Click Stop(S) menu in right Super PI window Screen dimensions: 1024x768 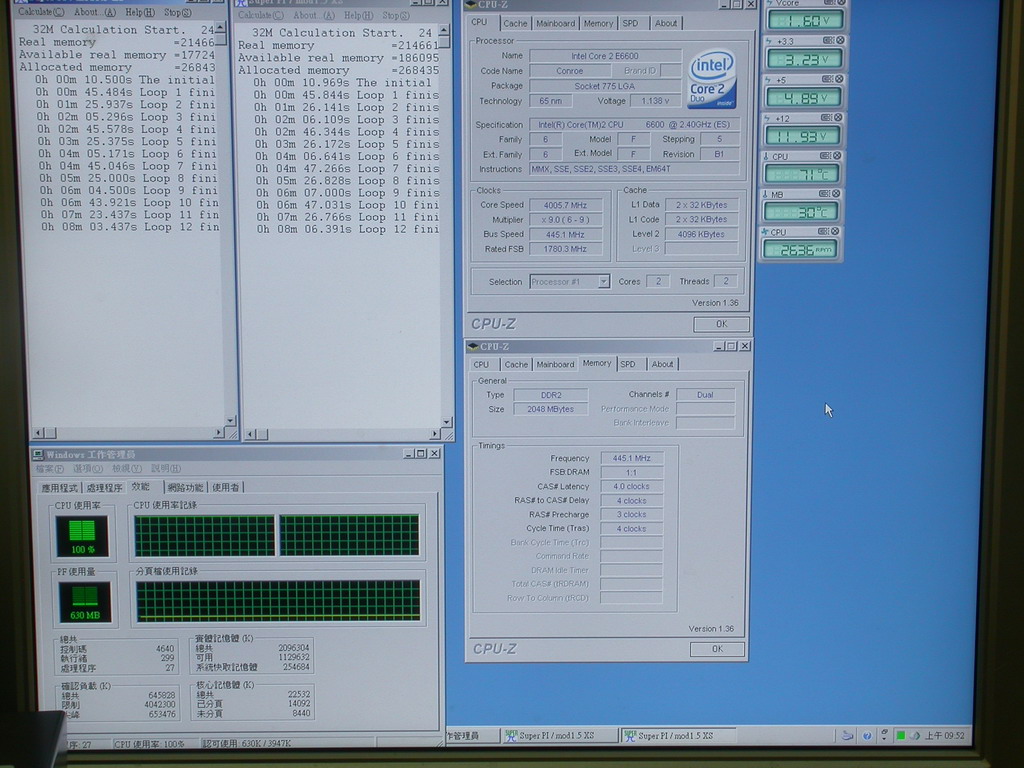pos(396,15)
